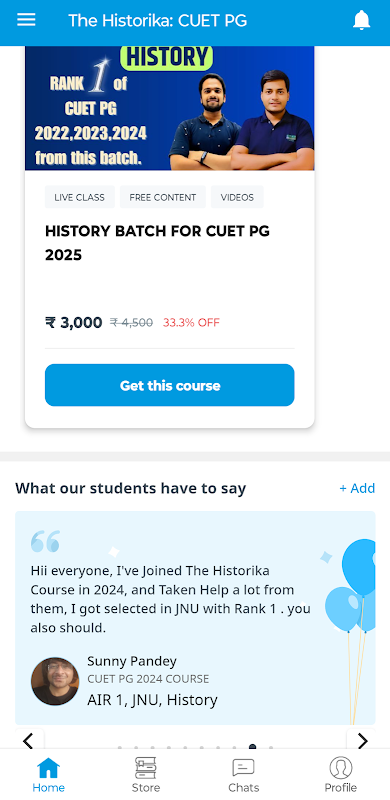Open the hamburger menu
Screen dimensions: 390x800
[26, 20]
